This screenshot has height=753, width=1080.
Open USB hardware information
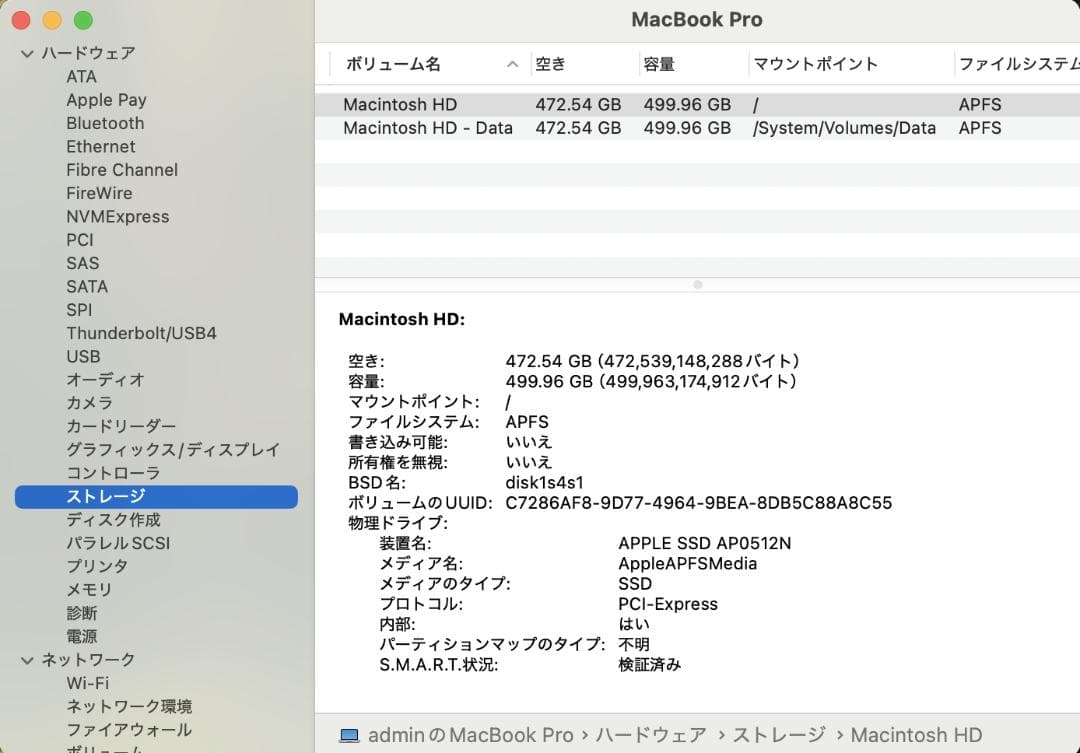pos(84,356)
